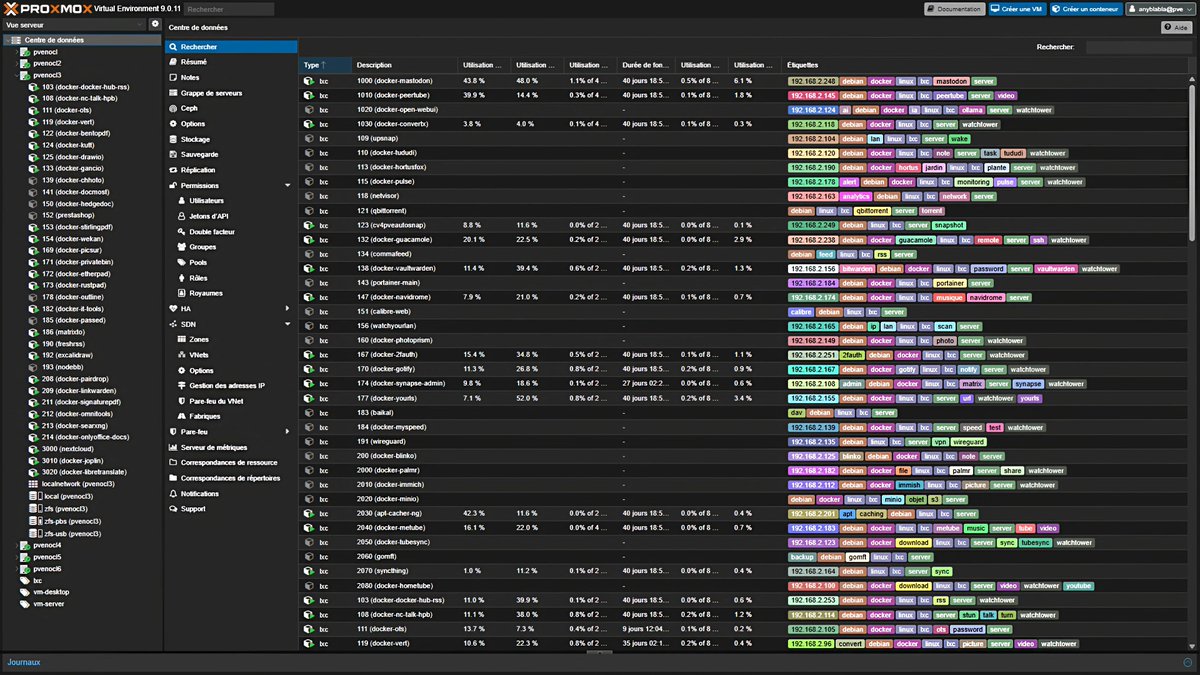
Task: Open the localnetwork (pvenocl3) SDN zone
Action: [x=78, y=483]
